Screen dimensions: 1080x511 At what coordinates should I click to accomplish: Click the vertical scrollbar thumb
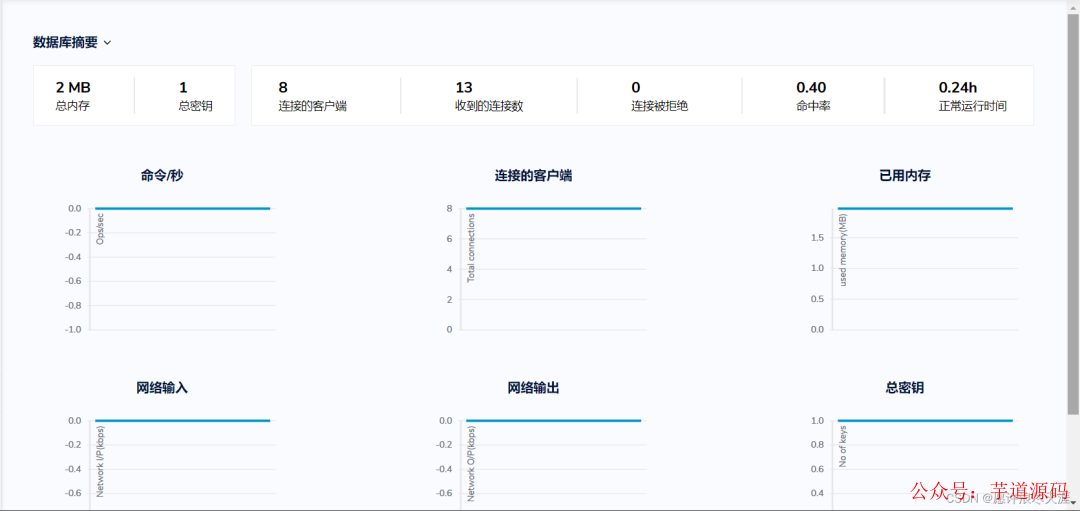1073,213
